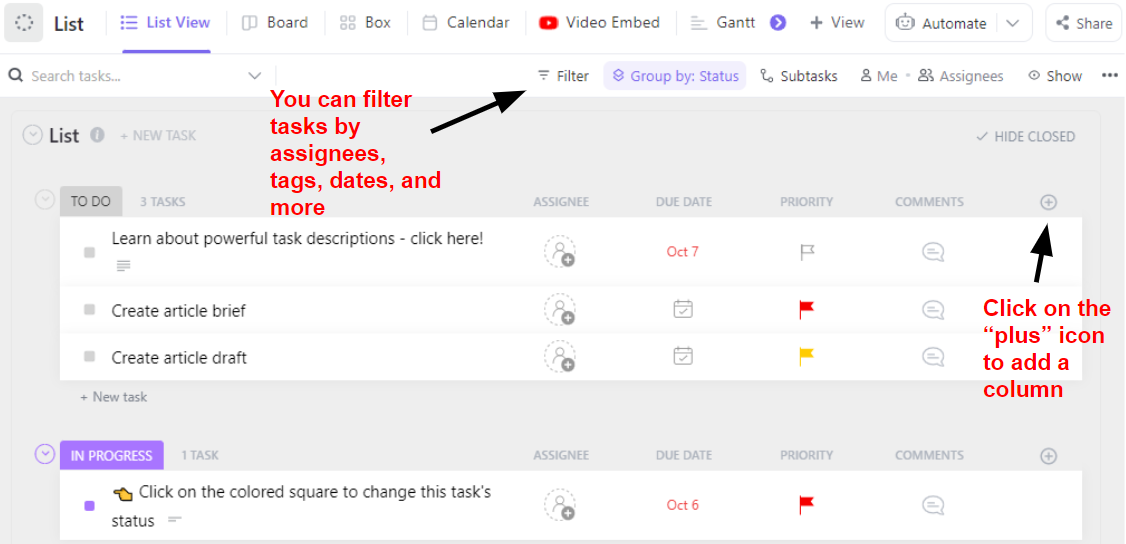This screenshot has width=1126, height=544.
Task: Click red priority flag of 'Create article brief'
Action: (807, 310)
